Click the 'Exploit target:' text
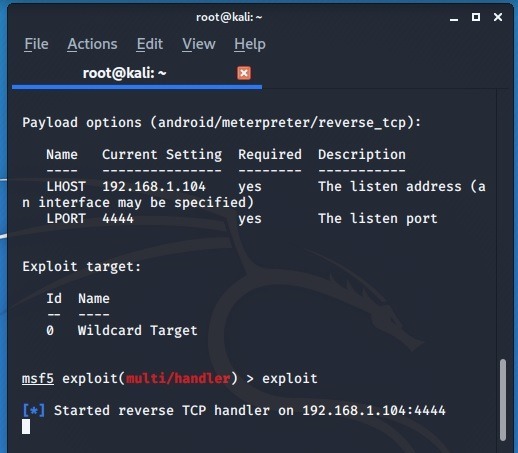518x453 pixels. (x=82, y=267)
